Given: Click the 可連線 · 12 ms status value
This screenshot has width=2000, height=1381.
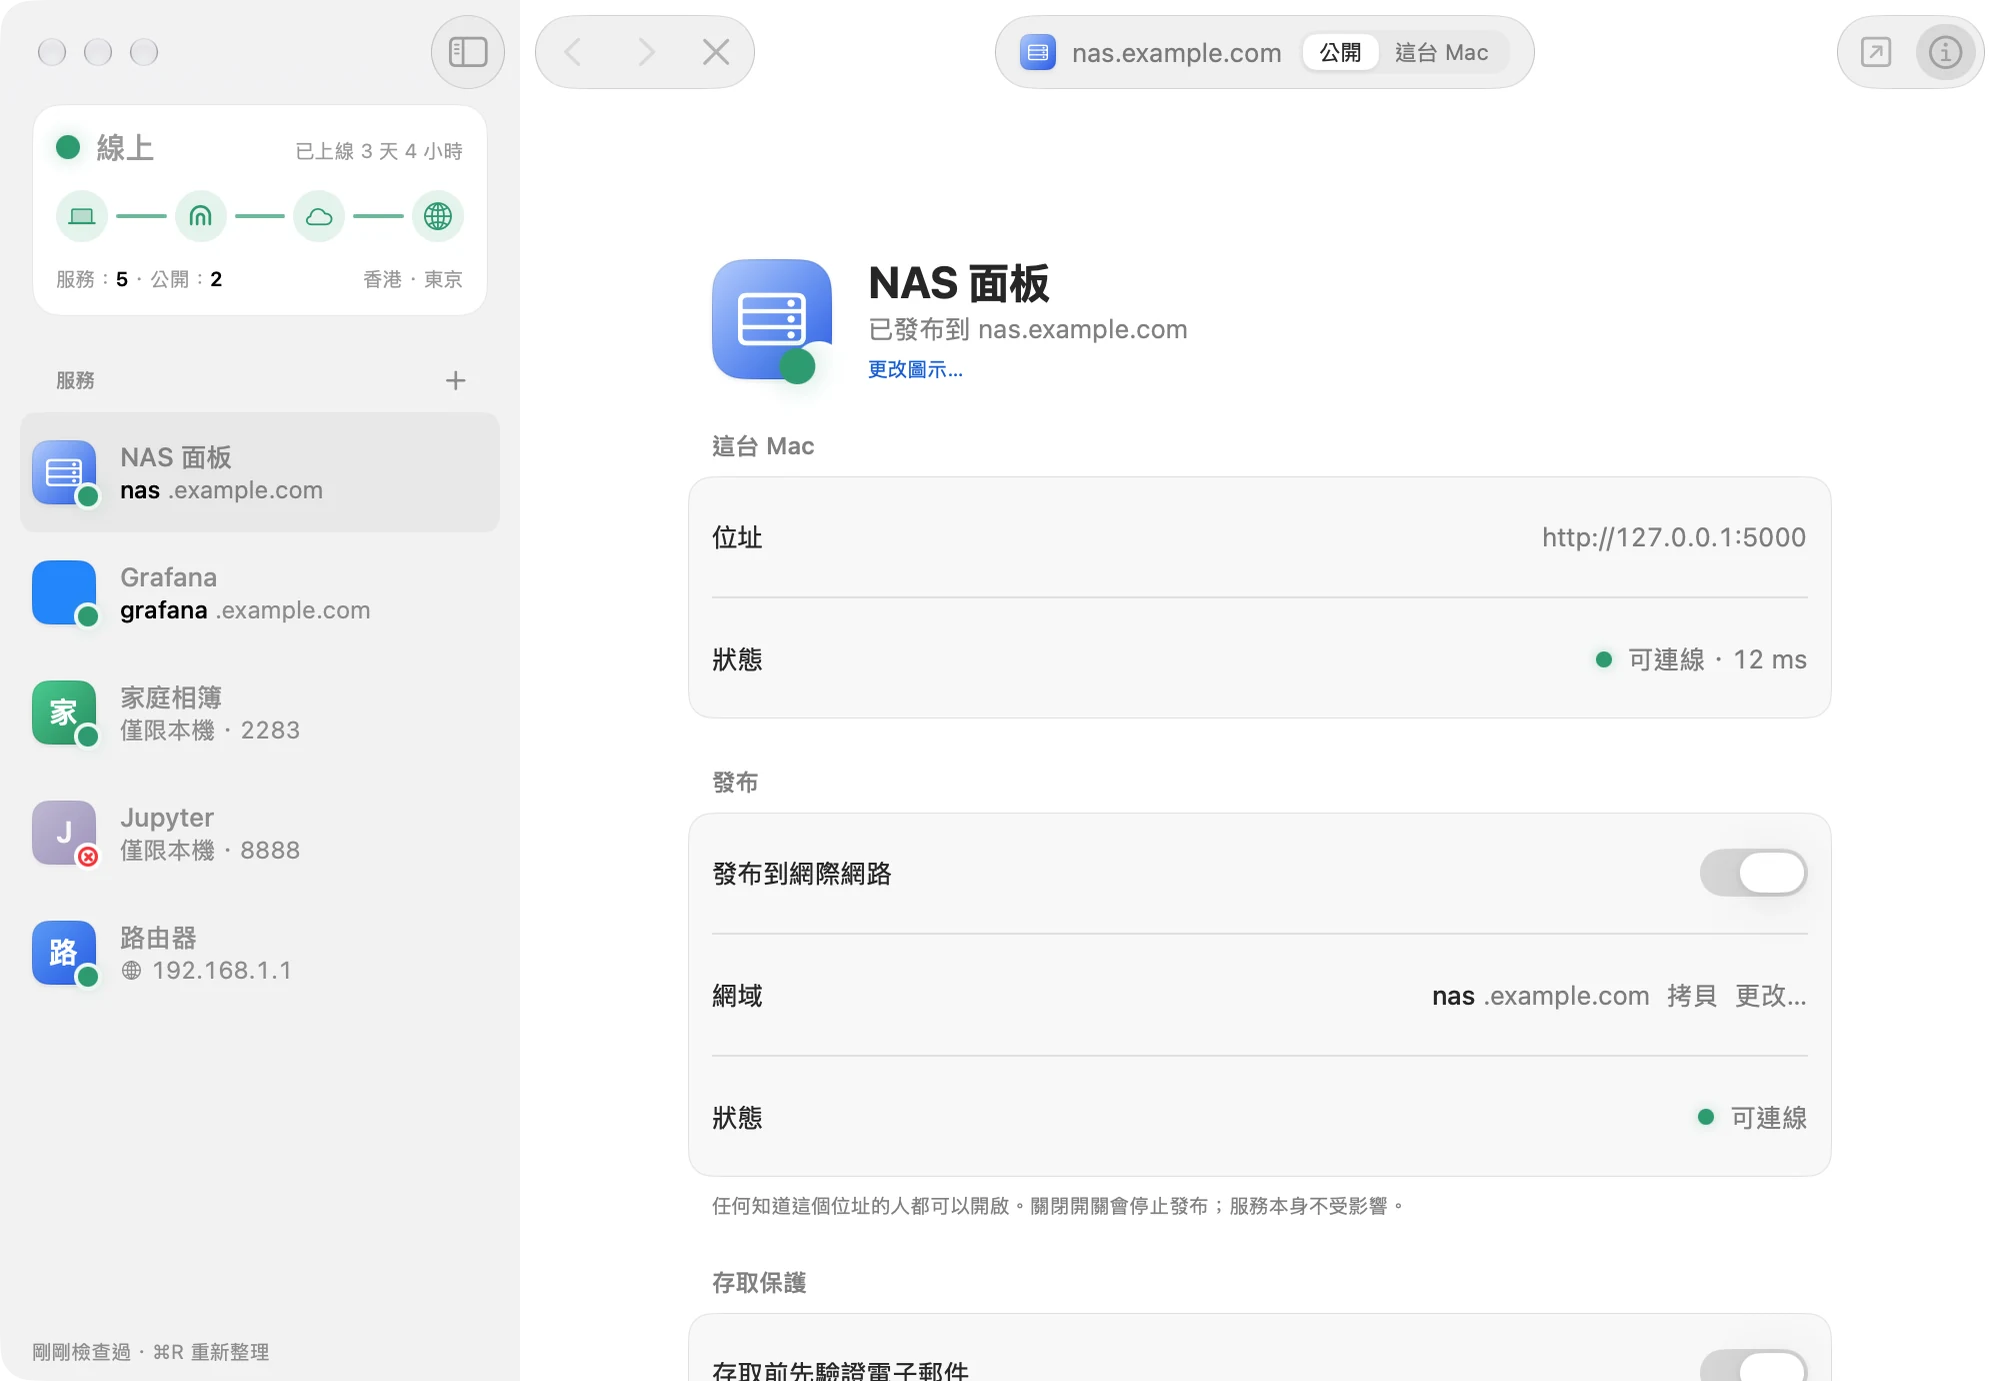Looking at the screenshot, I should (1701, 660).
